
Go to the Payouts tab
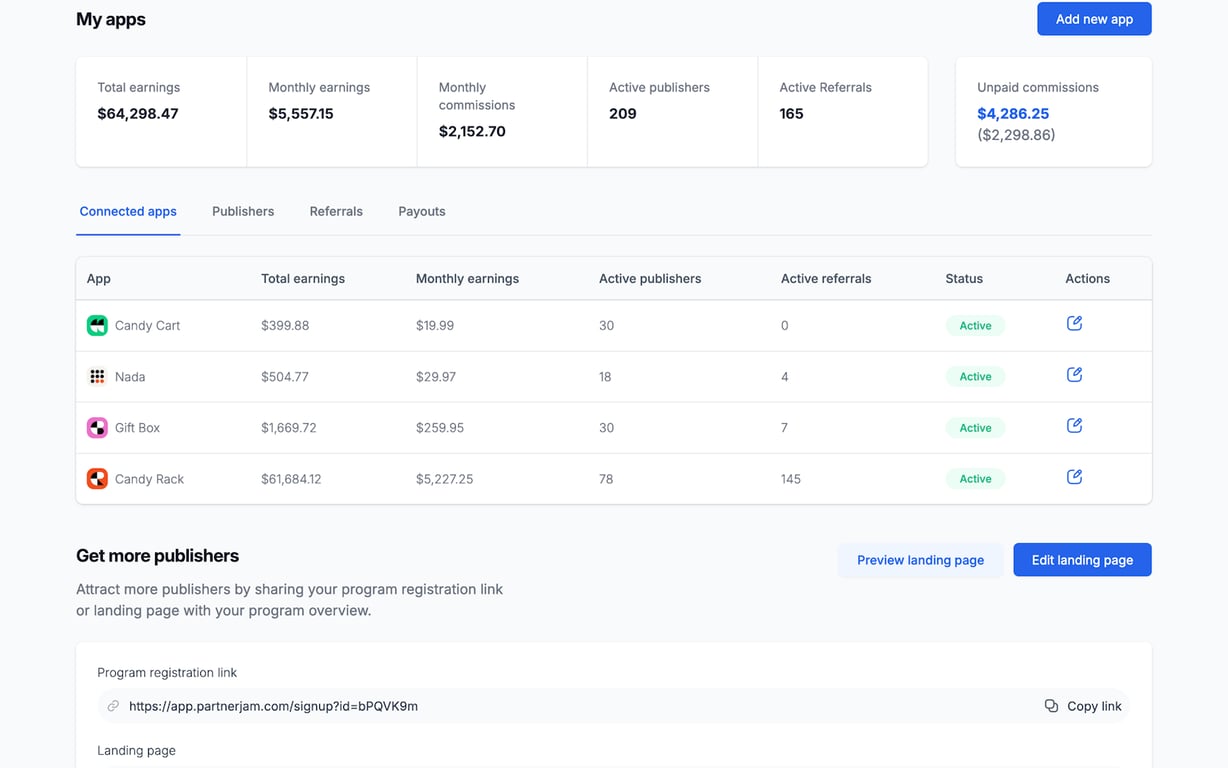pos(422,211)
